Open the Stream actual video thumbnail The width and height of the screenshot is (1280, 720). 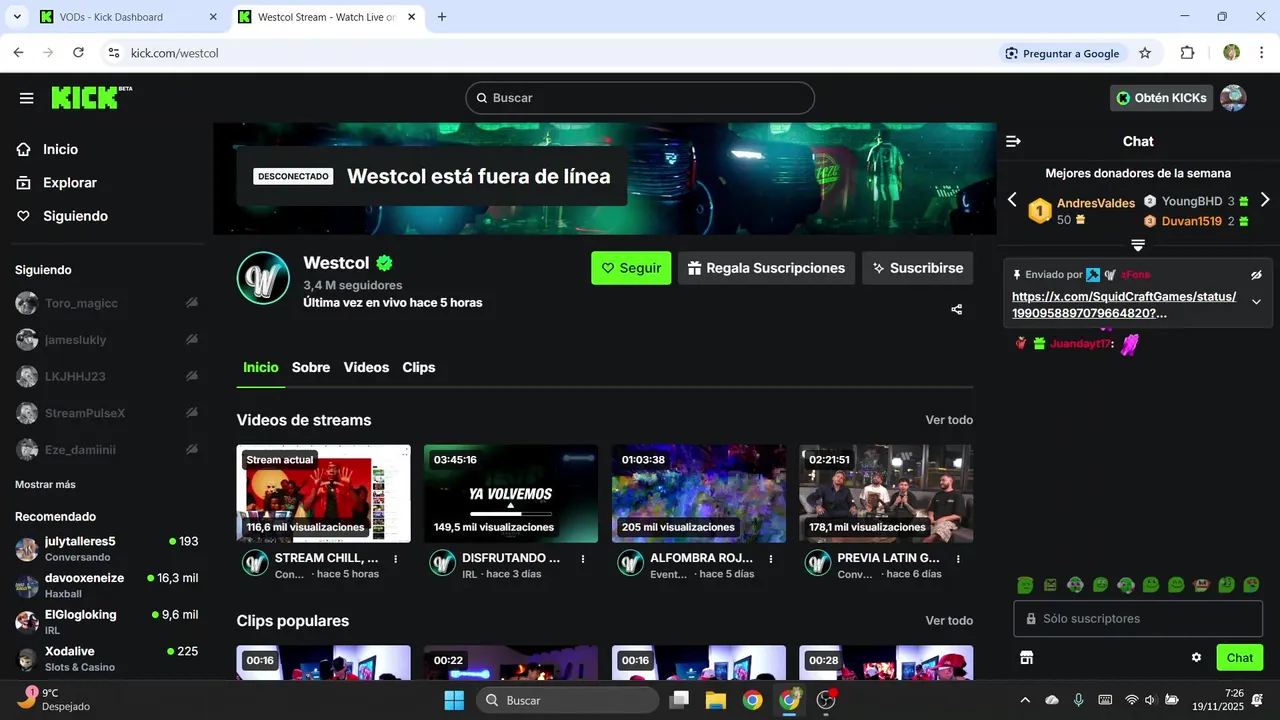coord(324,494)
